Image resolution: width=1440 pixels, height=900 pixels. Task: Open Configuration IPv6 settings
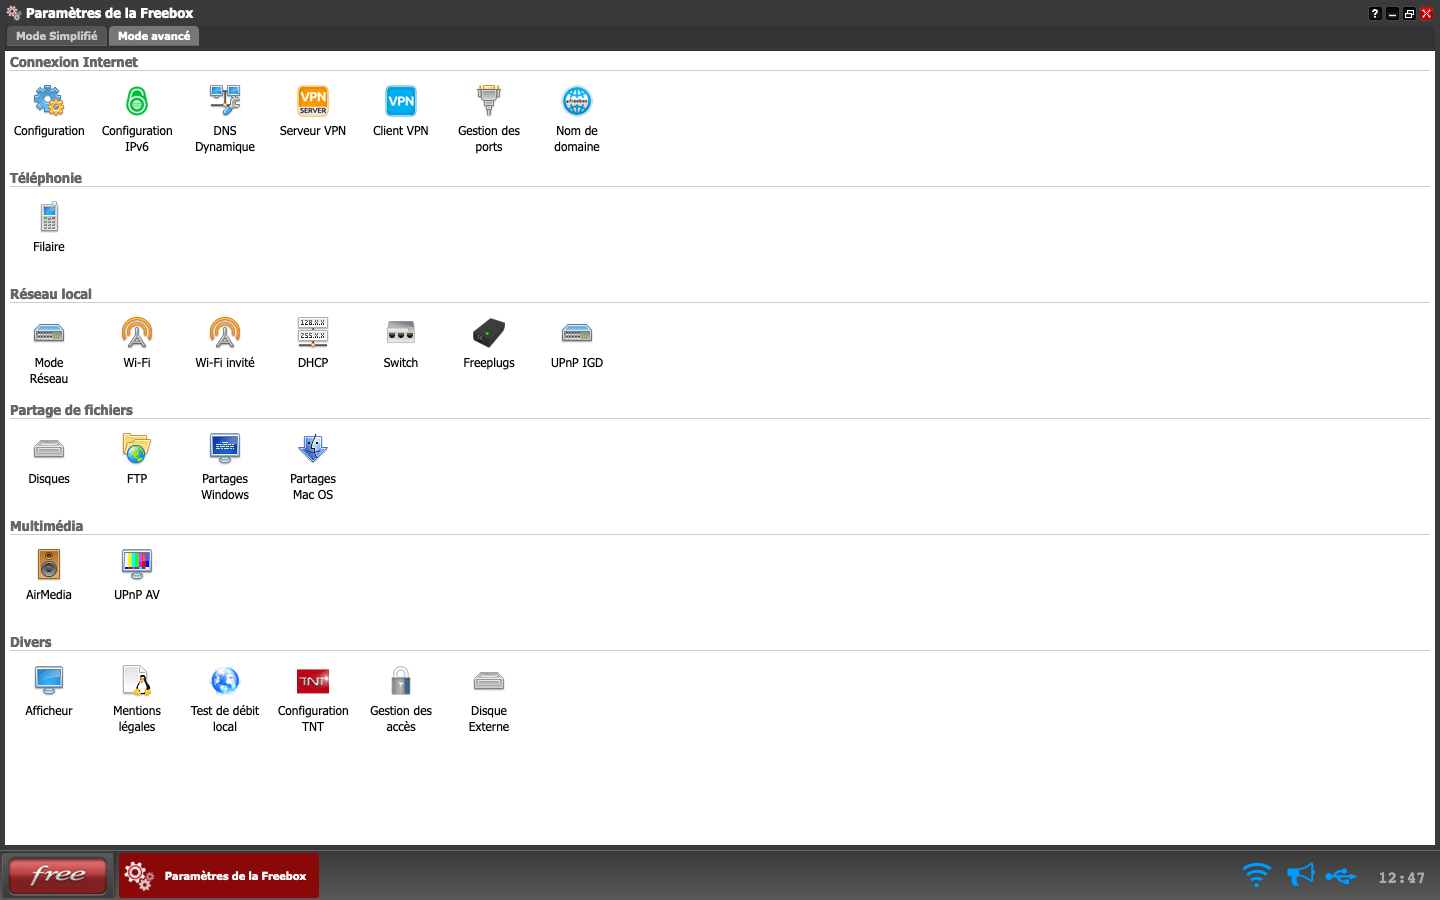click(x=137, y=118)
